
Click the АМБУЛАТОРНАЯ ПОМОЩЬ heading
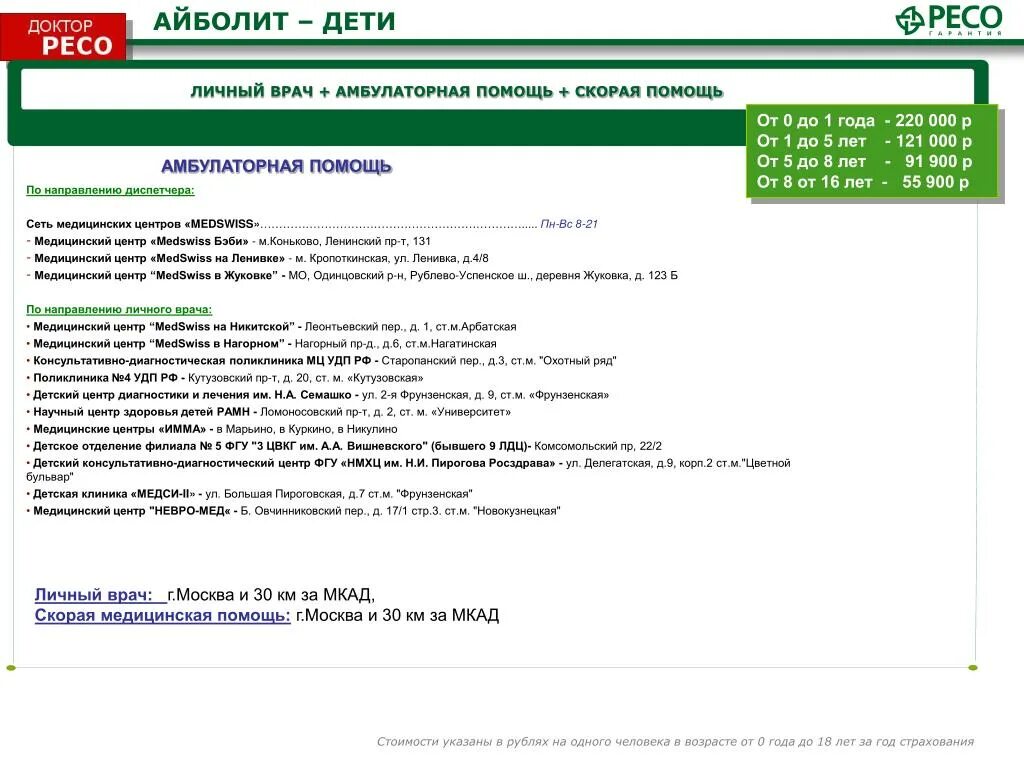tap(276, 167)
